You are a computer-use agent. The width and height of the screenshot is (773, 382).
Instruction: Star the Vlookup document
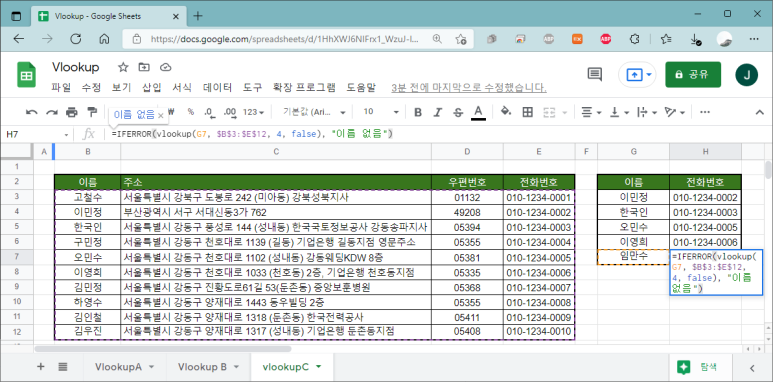click(123, 67)
